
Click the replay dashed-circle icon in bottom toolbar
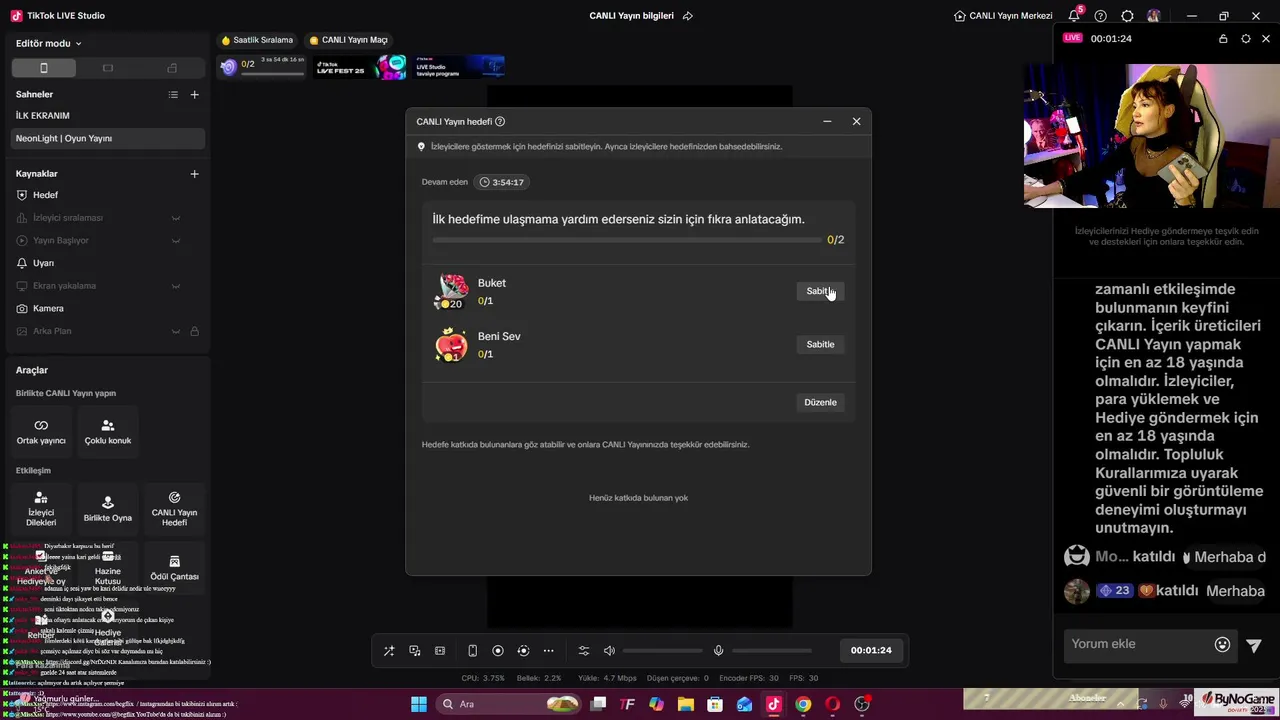click(x=523, y=650)
